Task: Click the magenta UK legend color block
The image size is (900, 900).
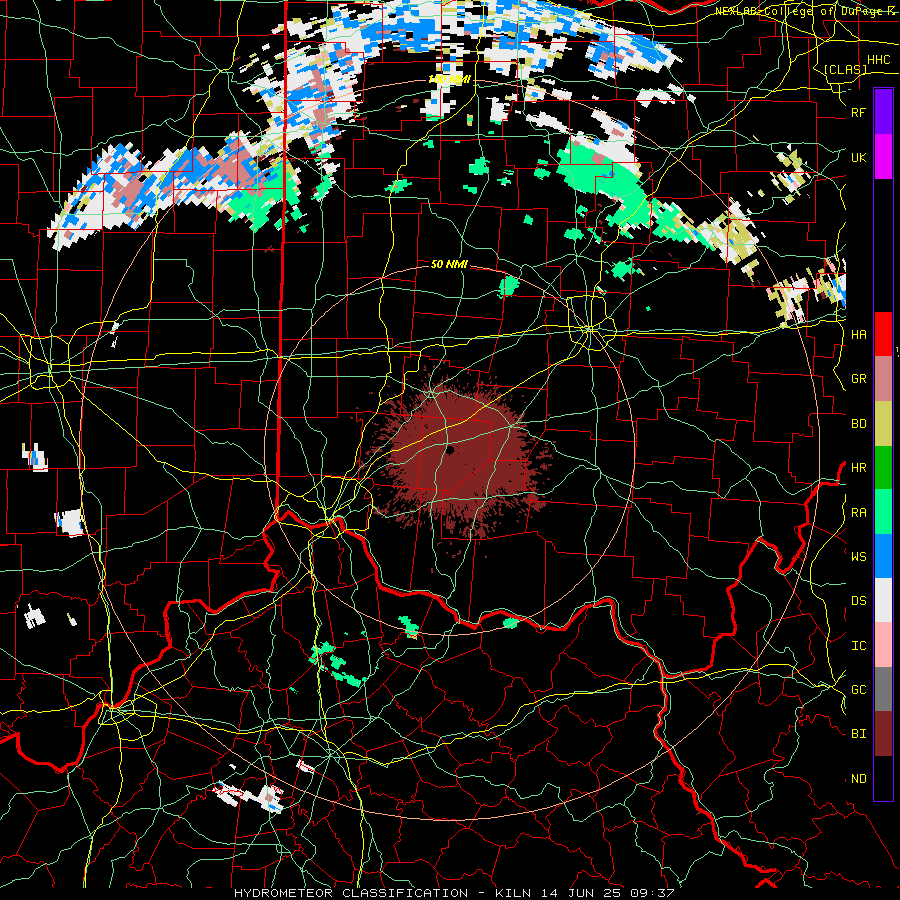Action: click(x=883, y=157)
